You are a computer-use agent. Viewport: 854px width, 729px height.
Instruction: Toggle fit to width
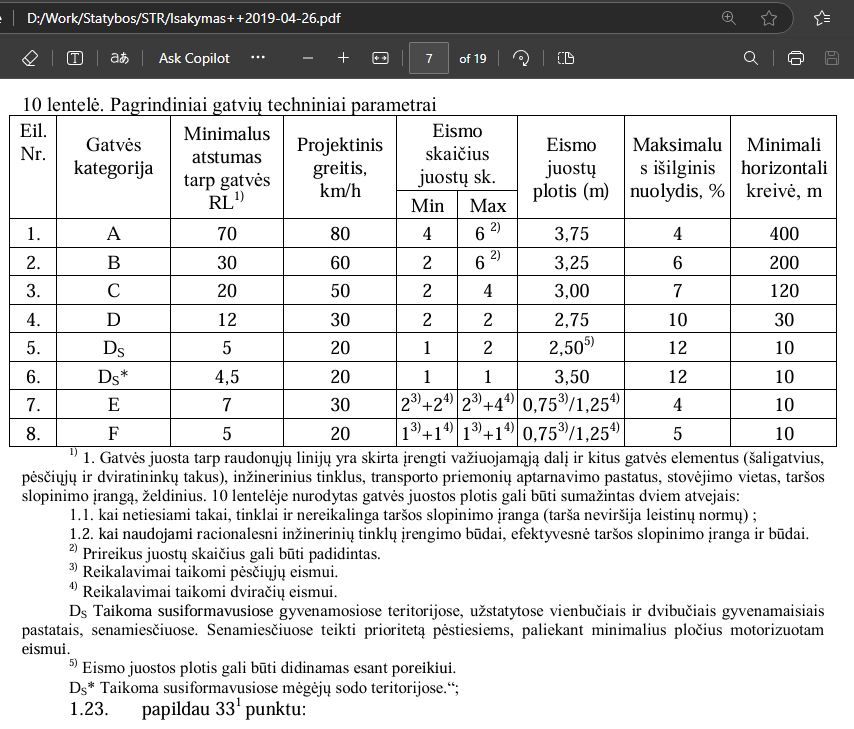pos(380,58)
